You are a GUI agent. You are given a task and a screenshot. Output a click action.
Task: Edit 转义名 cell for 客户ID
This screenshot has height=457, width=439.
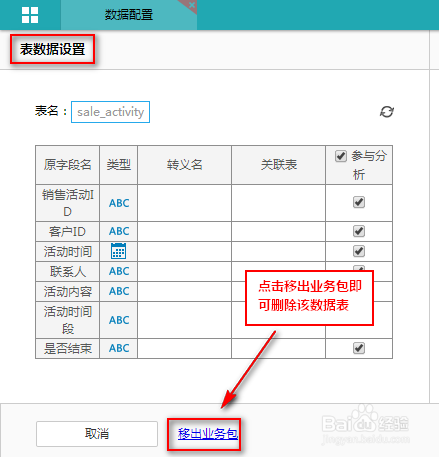pyautogui.click(x=185, y=231)
